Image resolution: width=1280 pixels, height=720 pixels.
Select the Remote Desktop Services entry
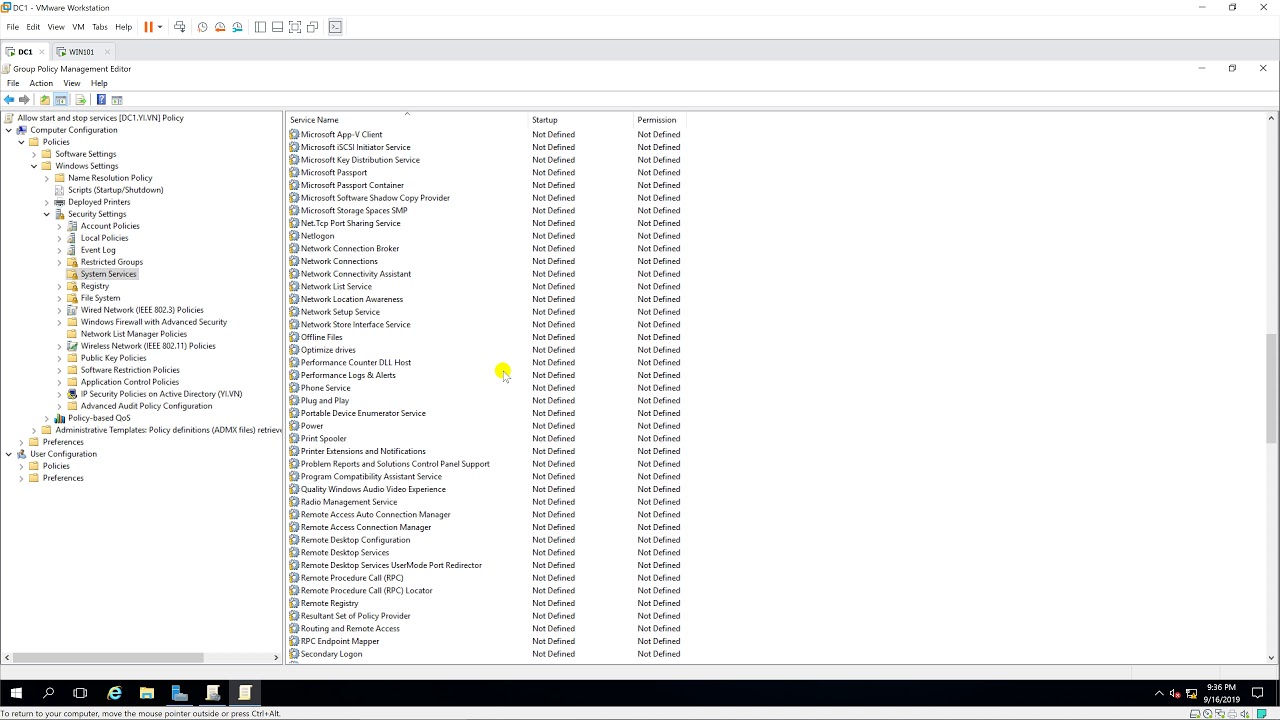pyautogui.click(x=344, y=553)
